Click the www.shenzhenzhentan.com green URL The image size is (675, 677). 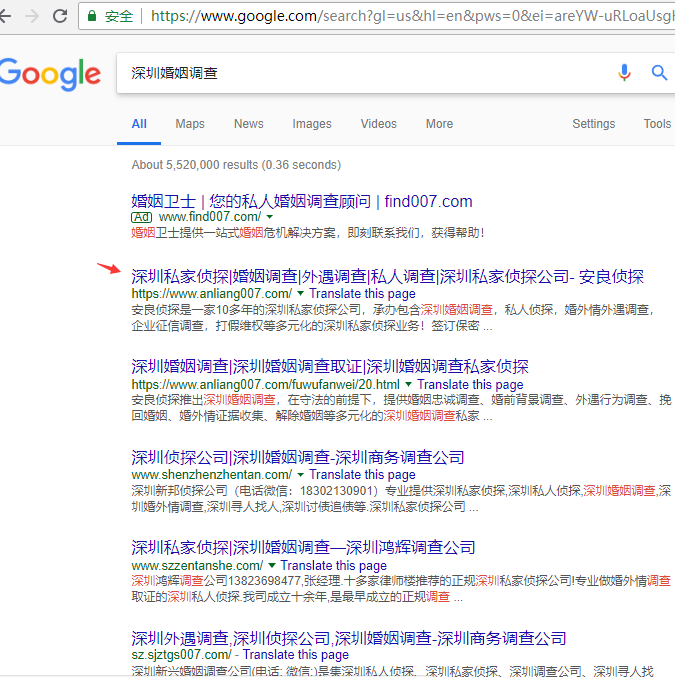point(212,475)
